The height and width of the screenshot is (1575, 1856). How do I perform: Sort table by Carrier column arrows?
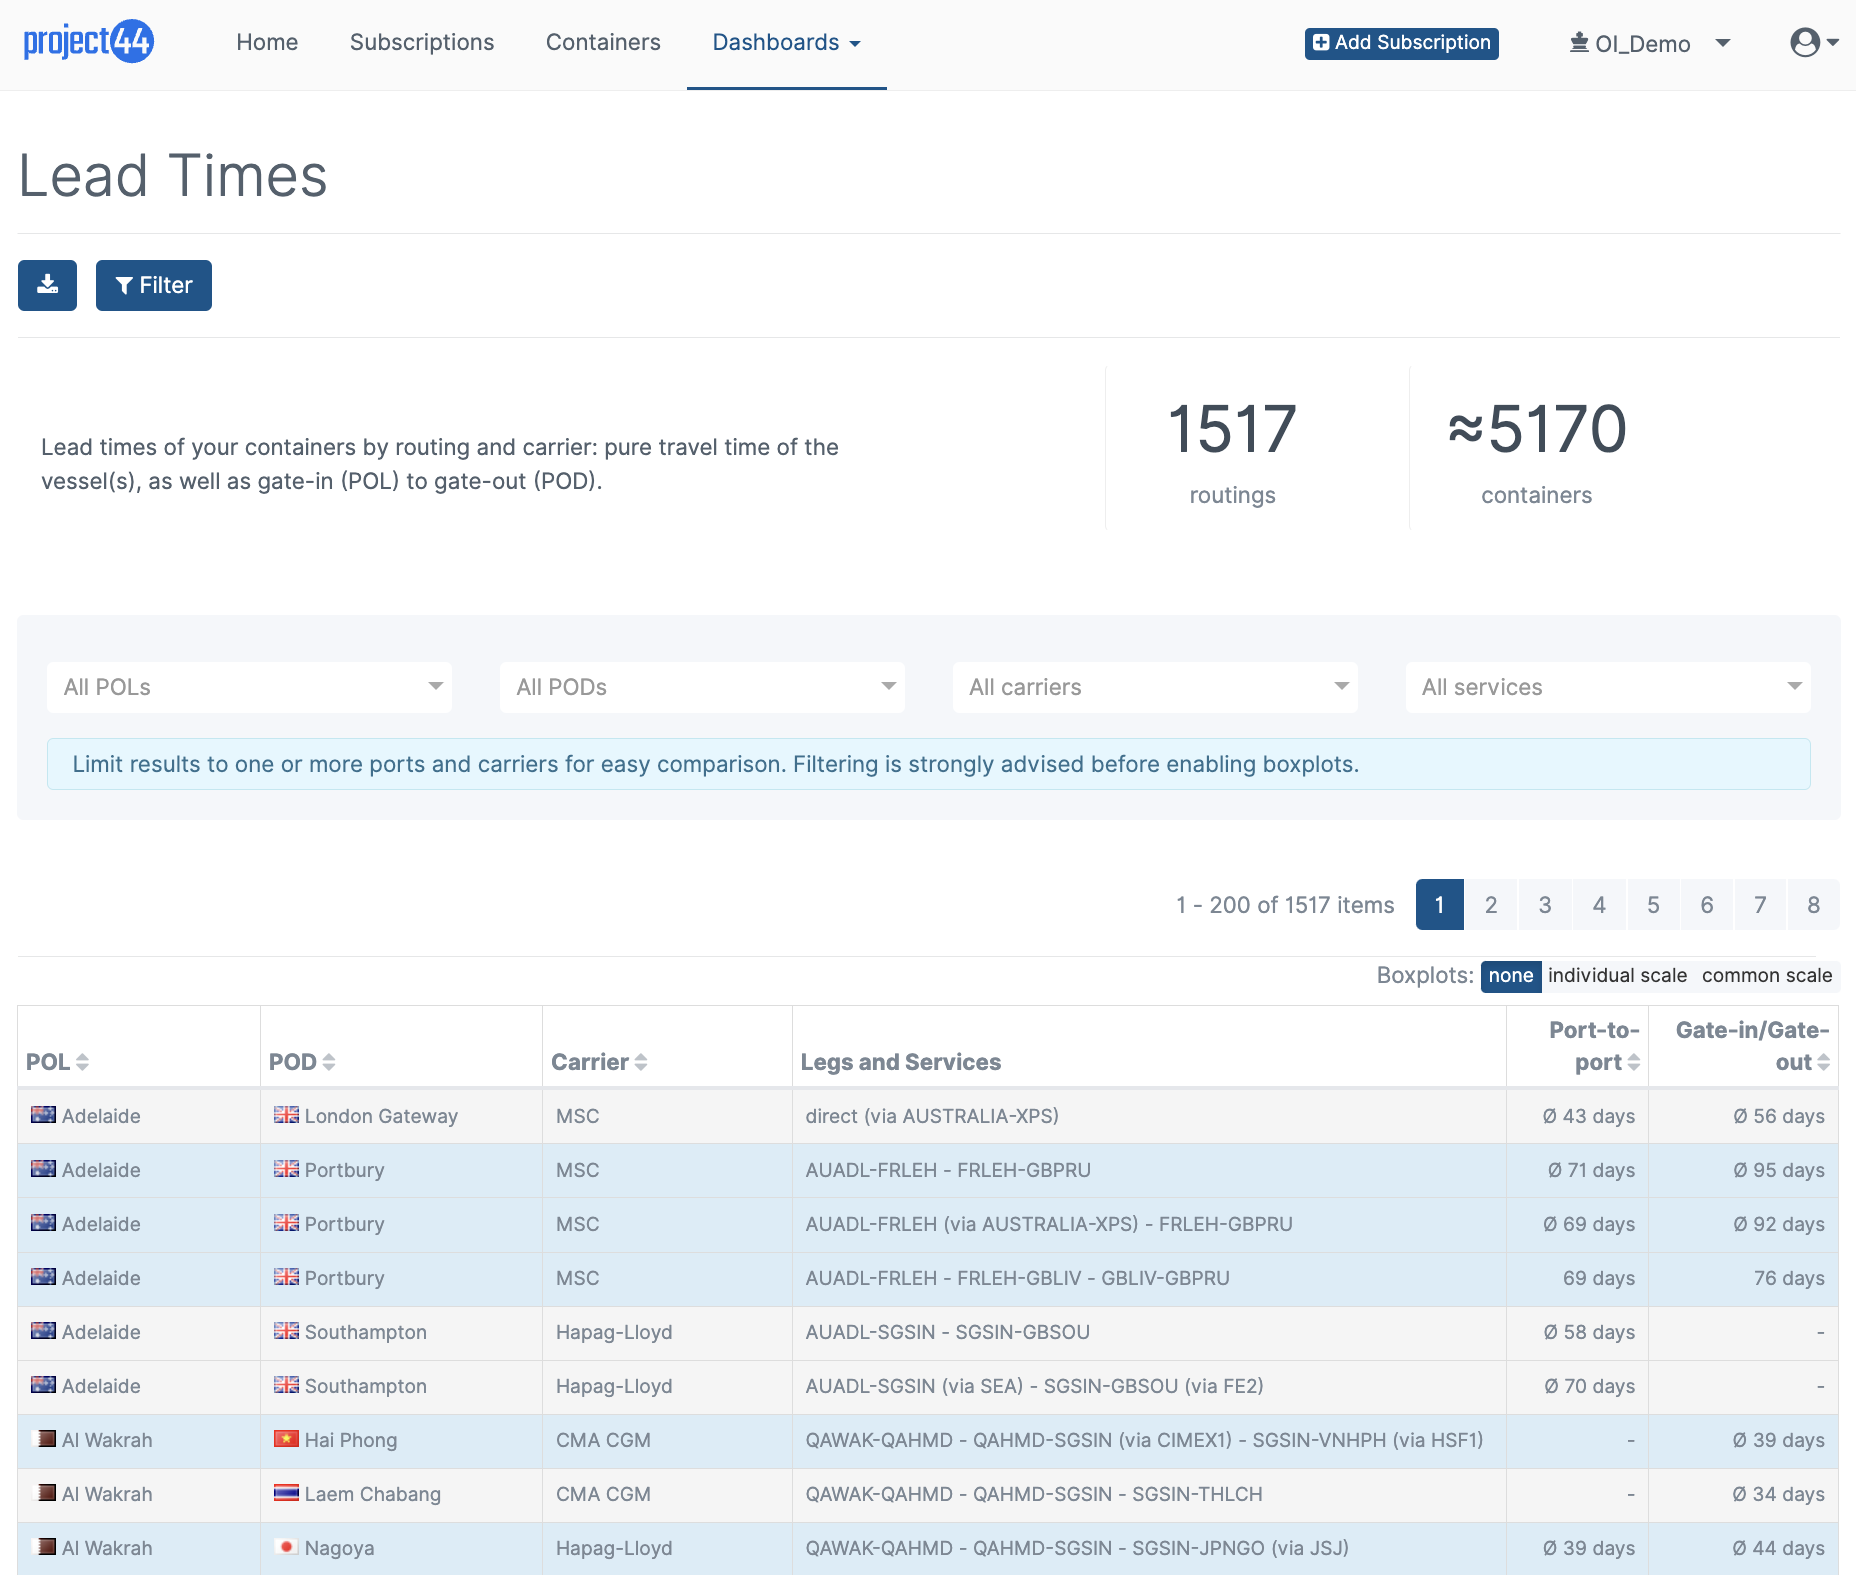(x=641, y=1062)
